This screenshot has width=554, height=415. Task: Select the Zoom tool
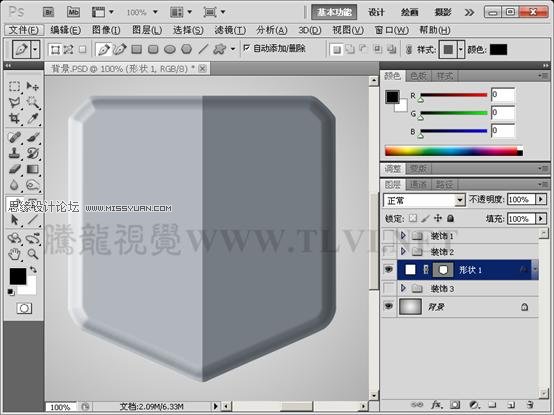coord(33,254)
